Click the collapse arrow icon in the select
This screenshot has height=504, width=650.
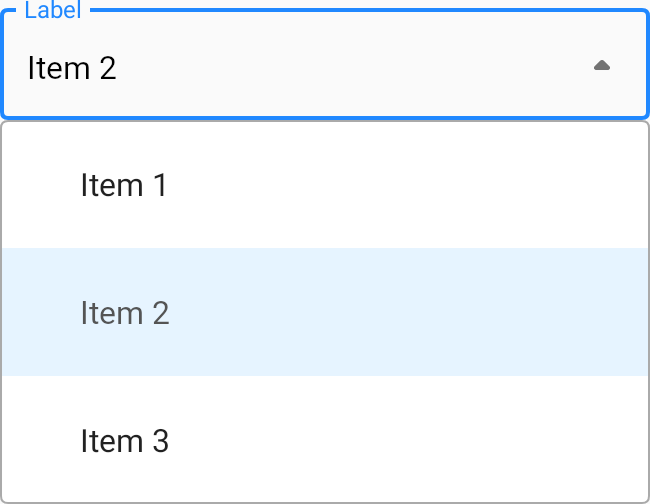(601, 66)
